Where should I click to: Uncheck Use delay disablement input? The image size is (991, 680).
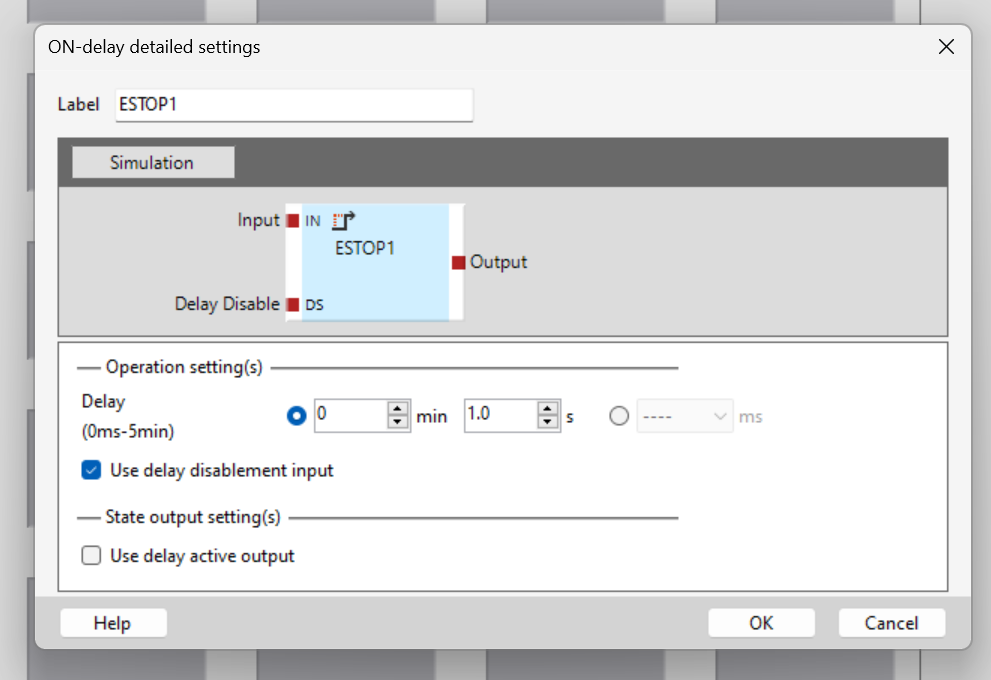pos(91,470)
